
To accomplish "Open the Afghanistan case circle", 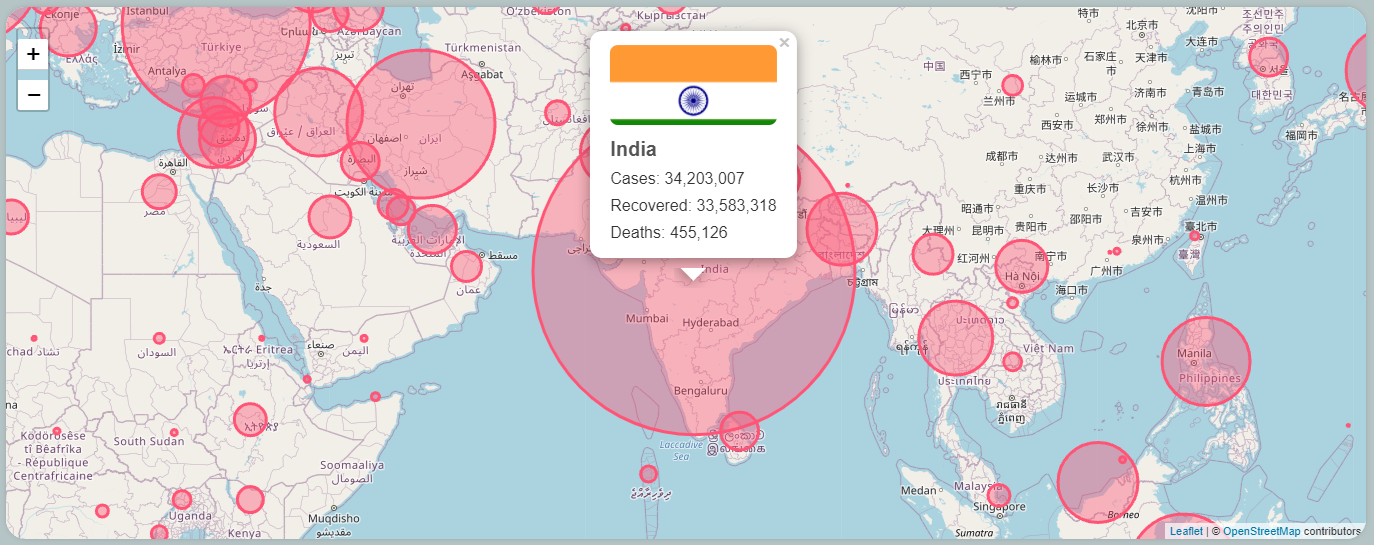I will (x=557, y=112).
